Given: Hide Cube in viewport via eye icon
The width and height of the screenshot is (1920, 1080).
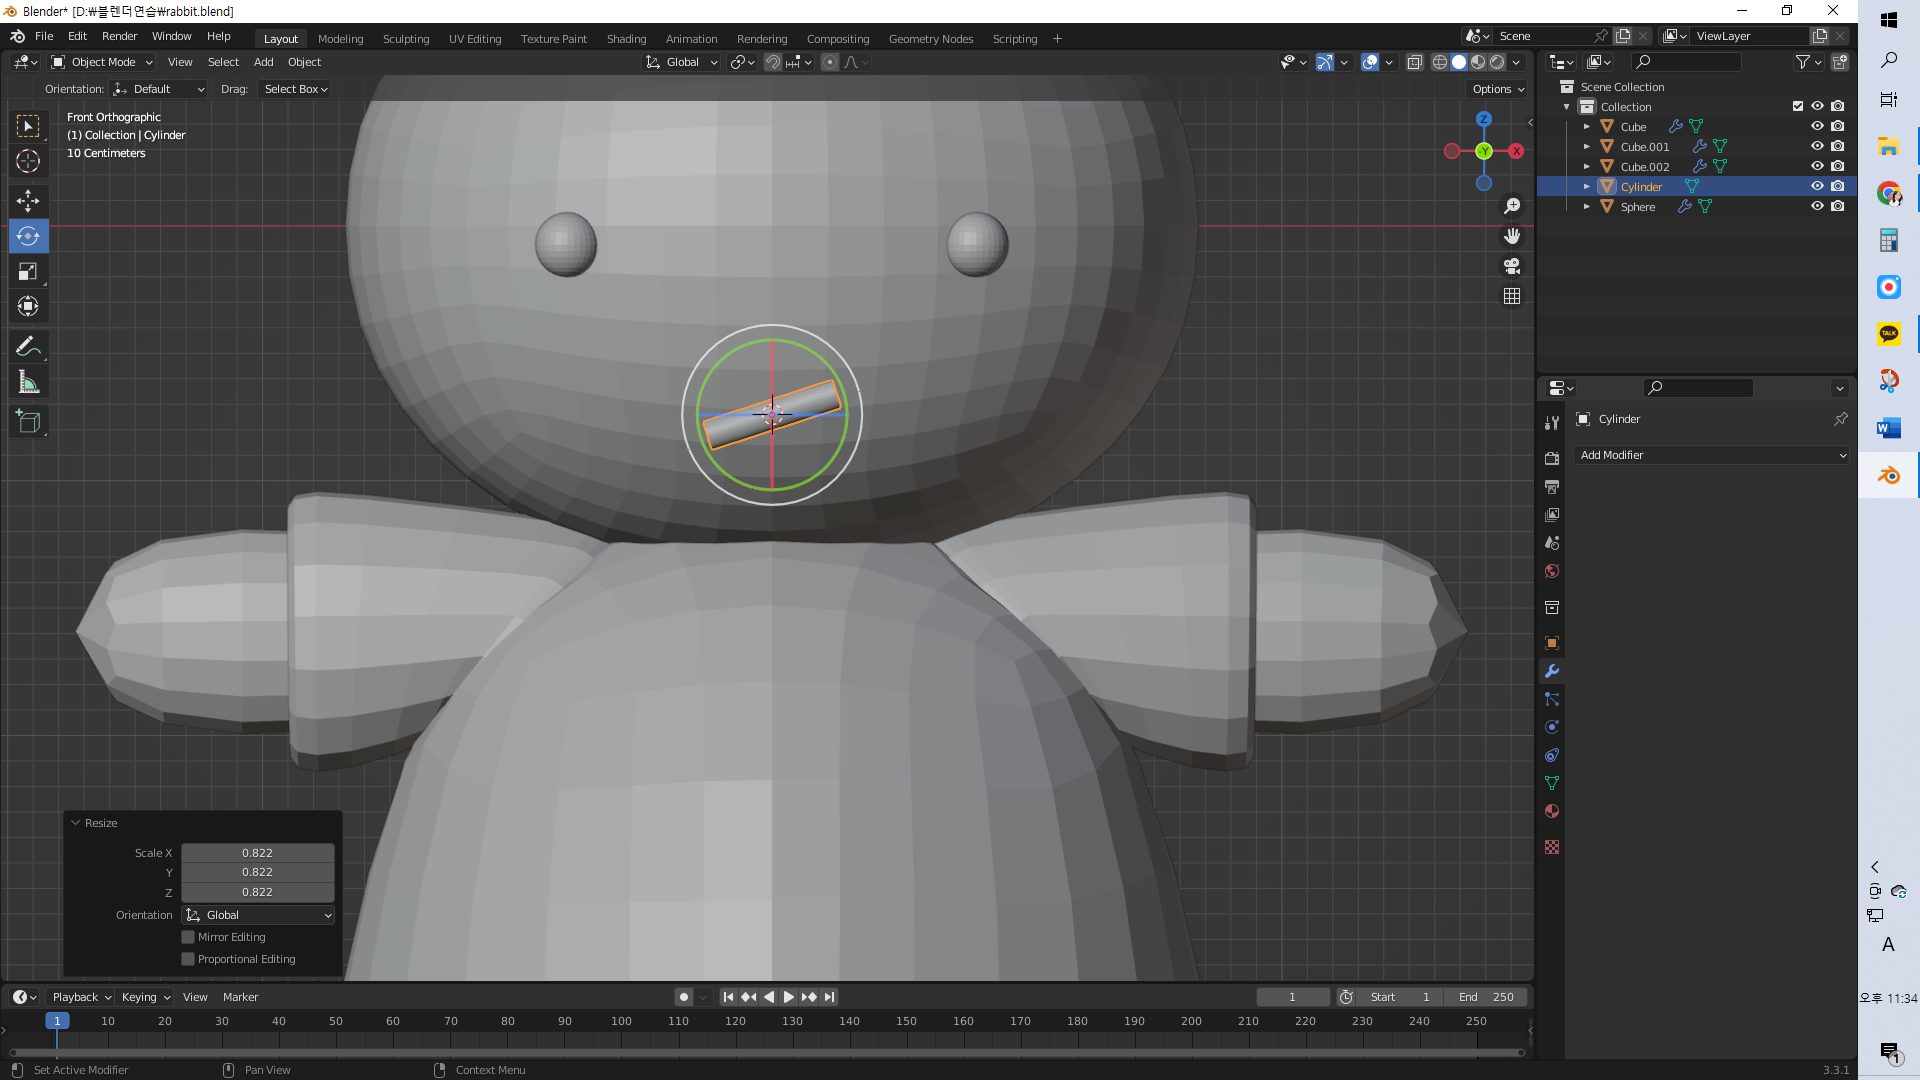Looking at the screenshot, I should [1817, 126].
